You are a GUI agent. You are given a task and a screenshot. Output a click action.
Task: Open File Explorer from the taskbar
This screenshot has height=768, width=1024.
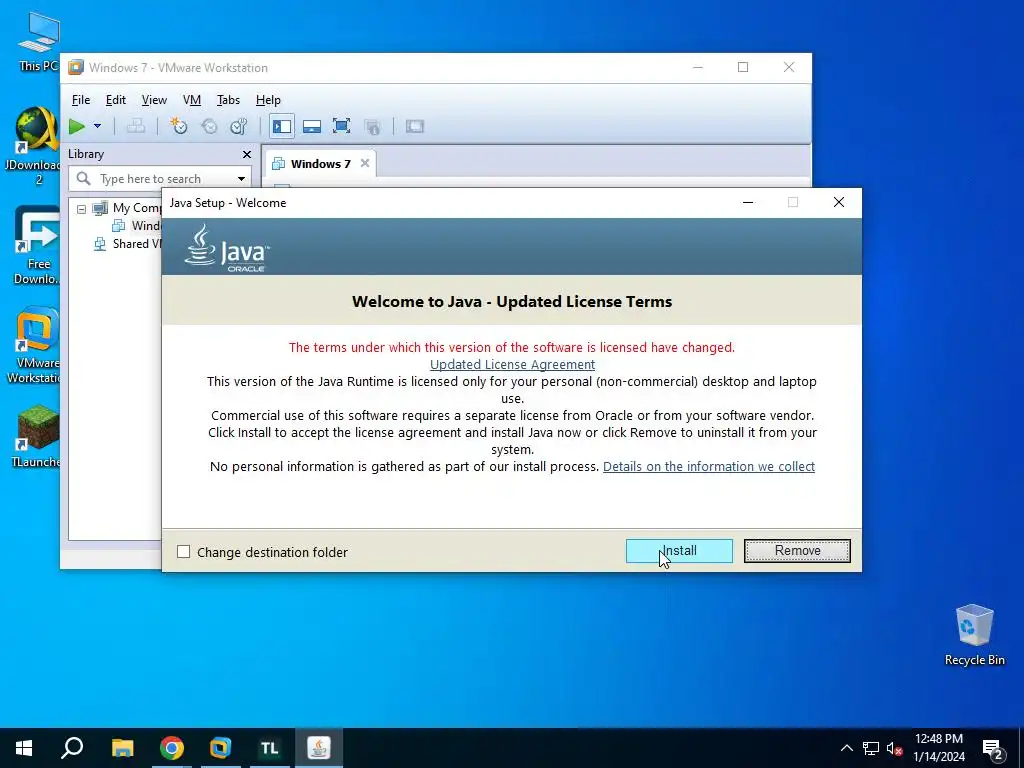(x=122, y=748)
